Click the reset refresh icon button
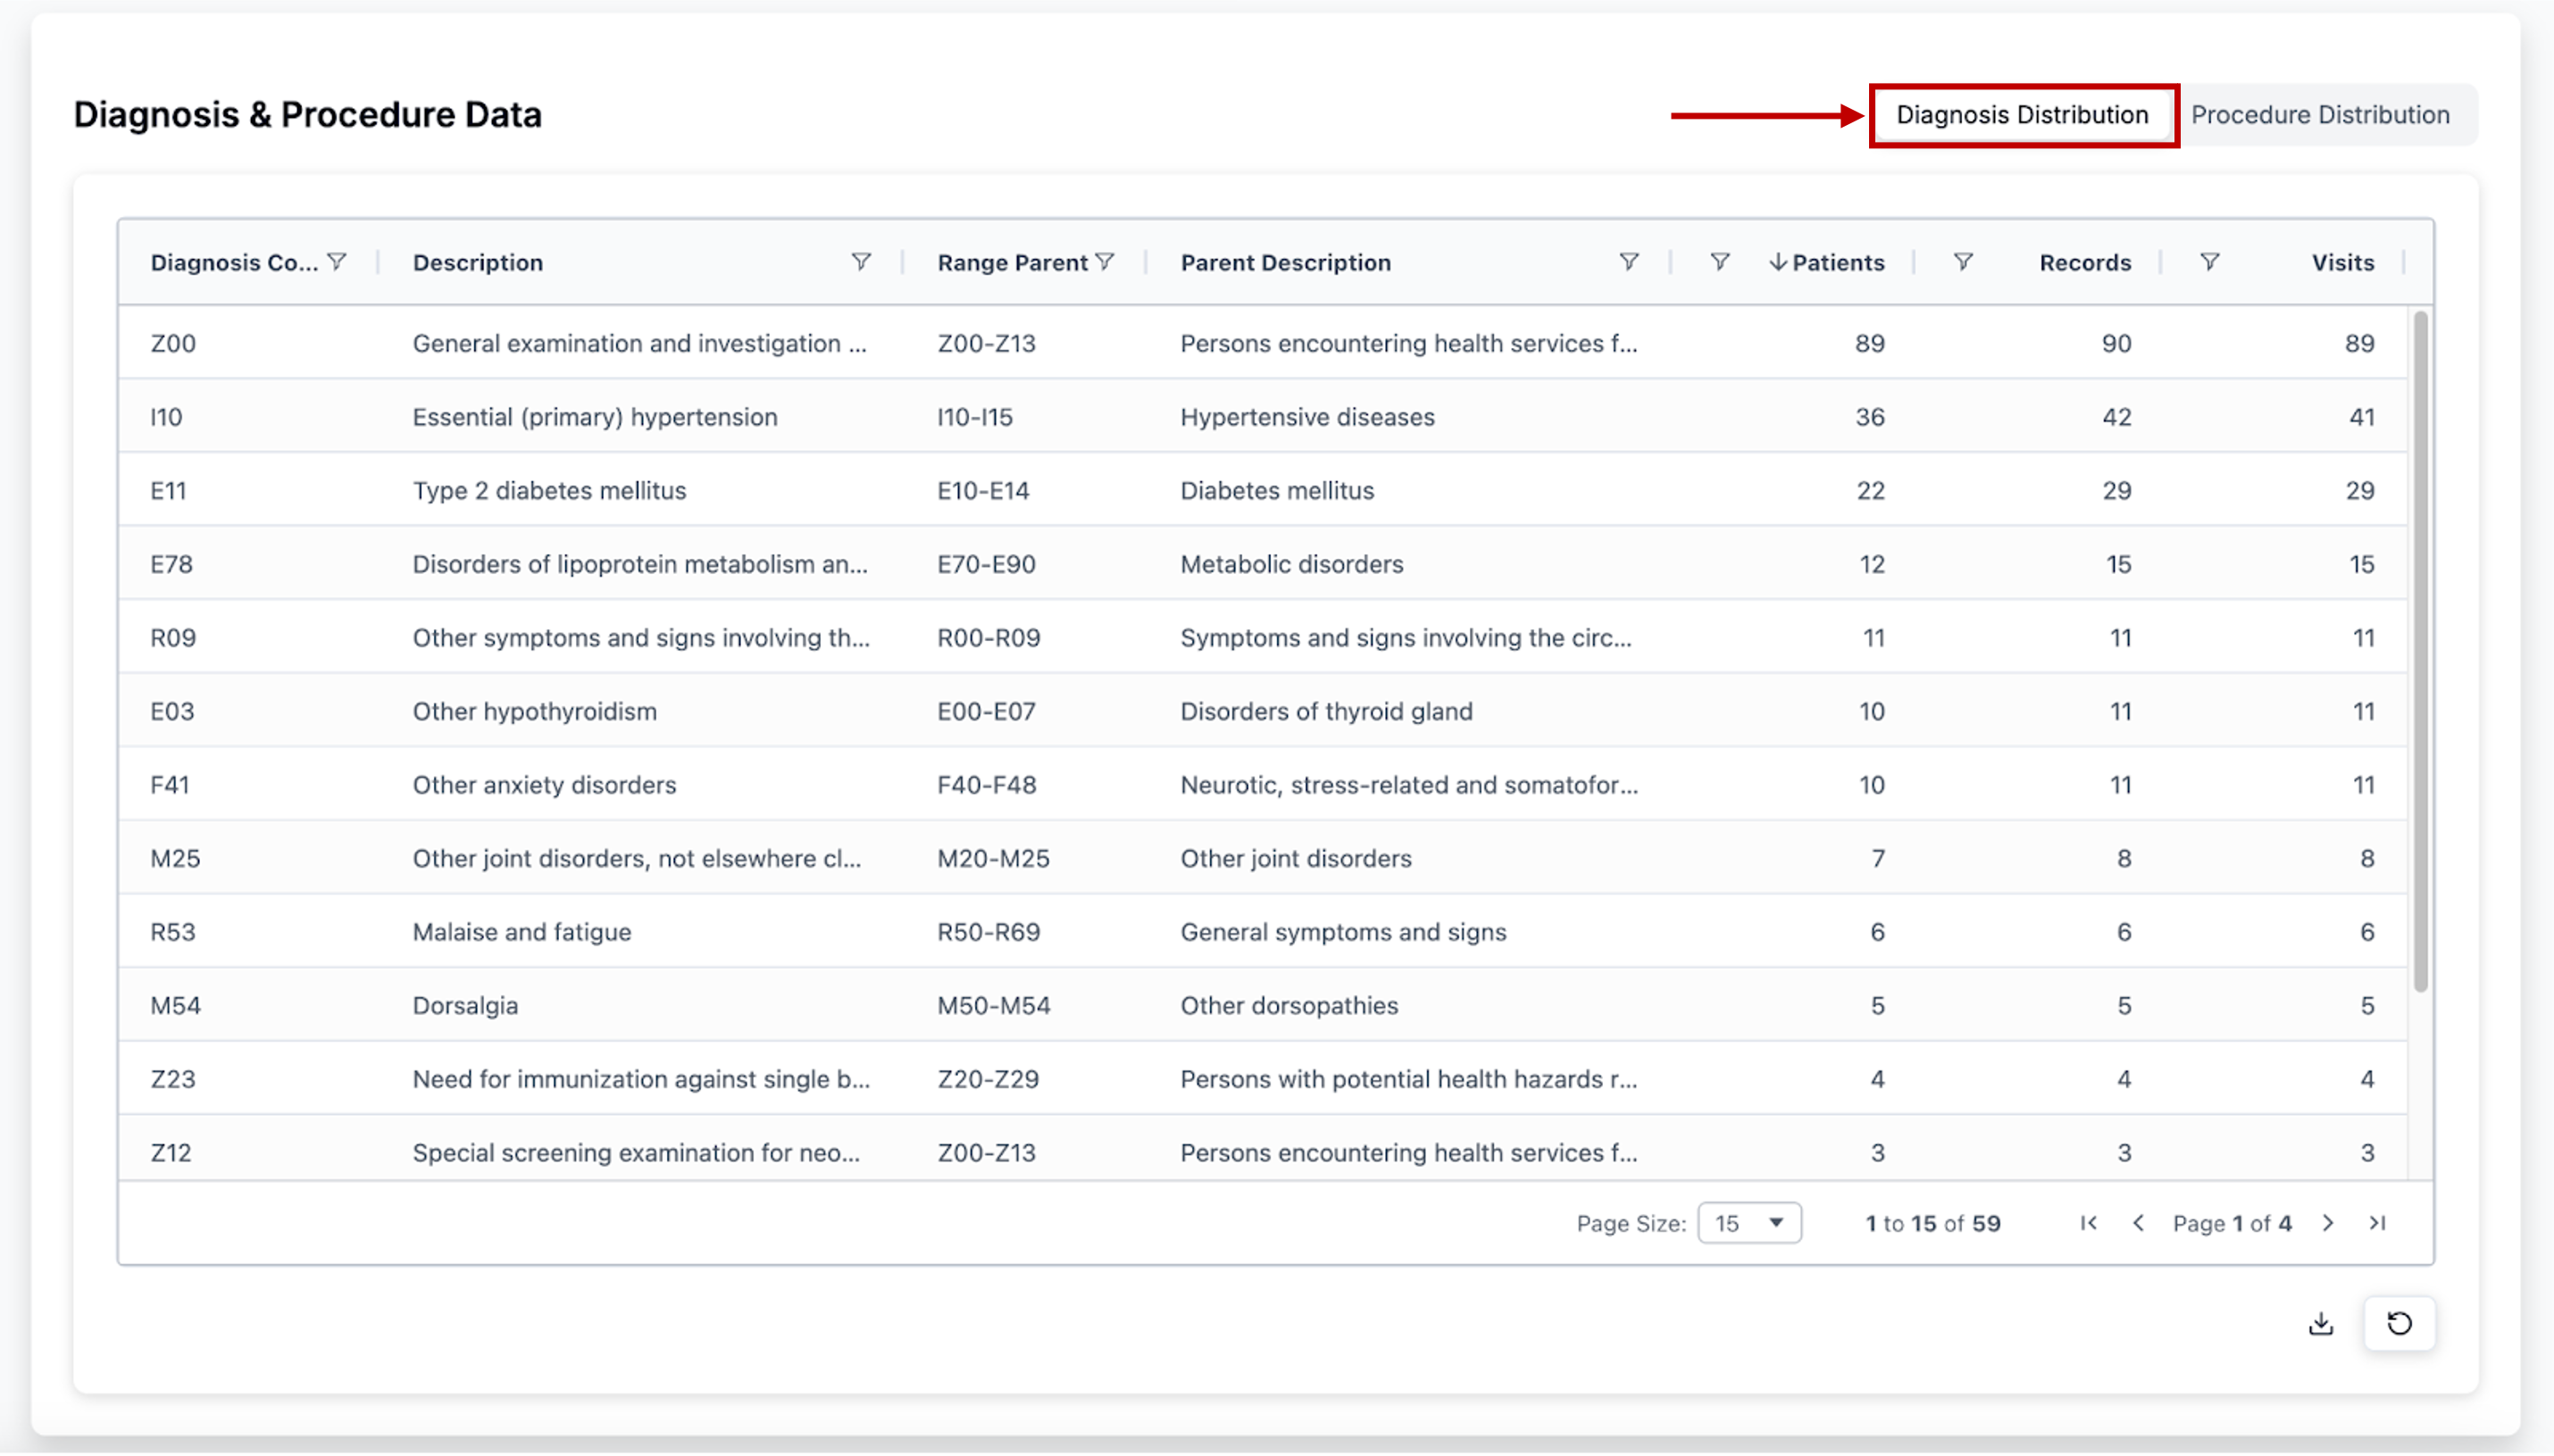 click(x=2399, y=1324)
